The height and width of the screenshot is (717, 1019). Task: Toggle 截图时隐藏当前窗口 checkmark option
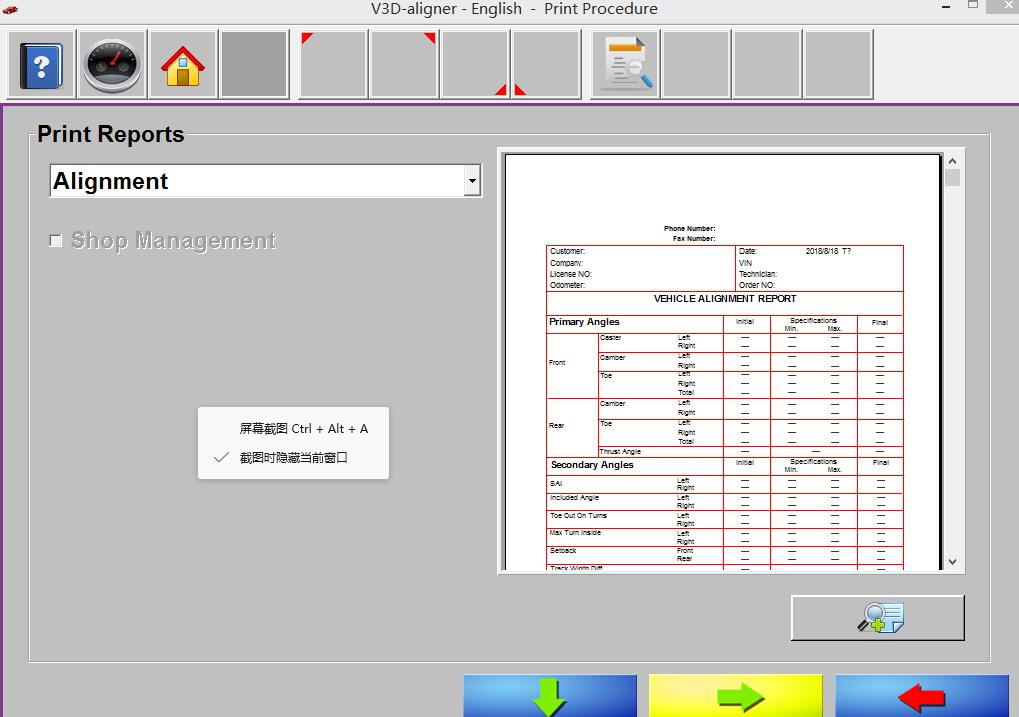tap(293, 458)
